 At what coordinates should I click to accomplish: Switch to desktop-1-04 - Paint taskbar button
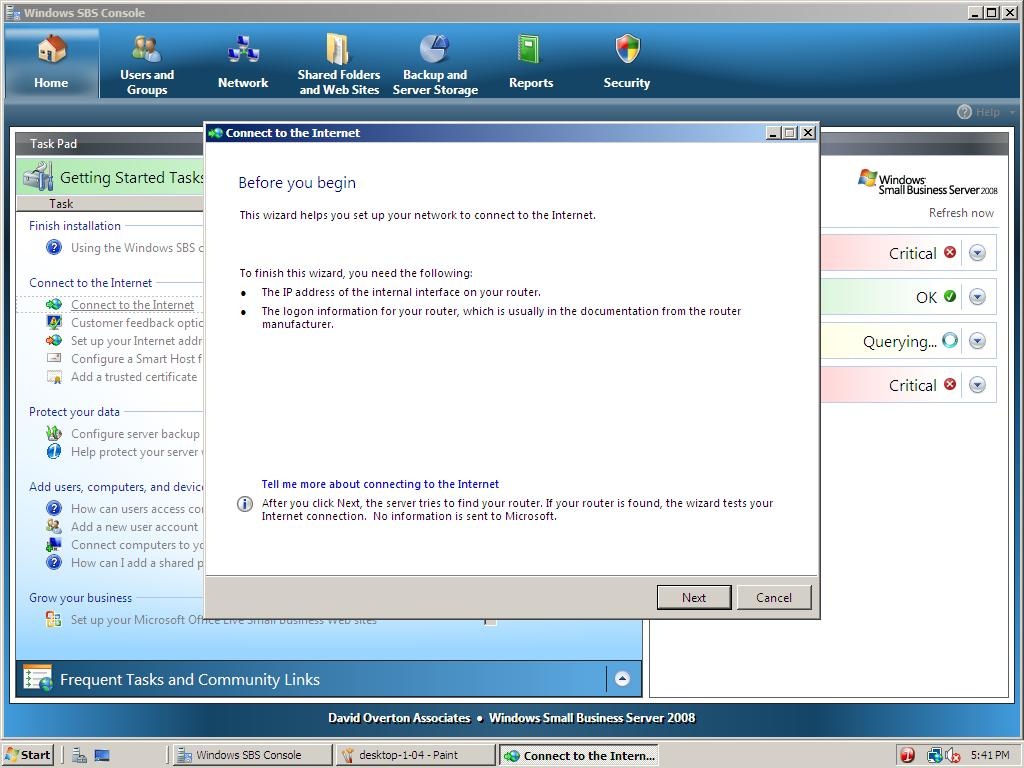415,755
